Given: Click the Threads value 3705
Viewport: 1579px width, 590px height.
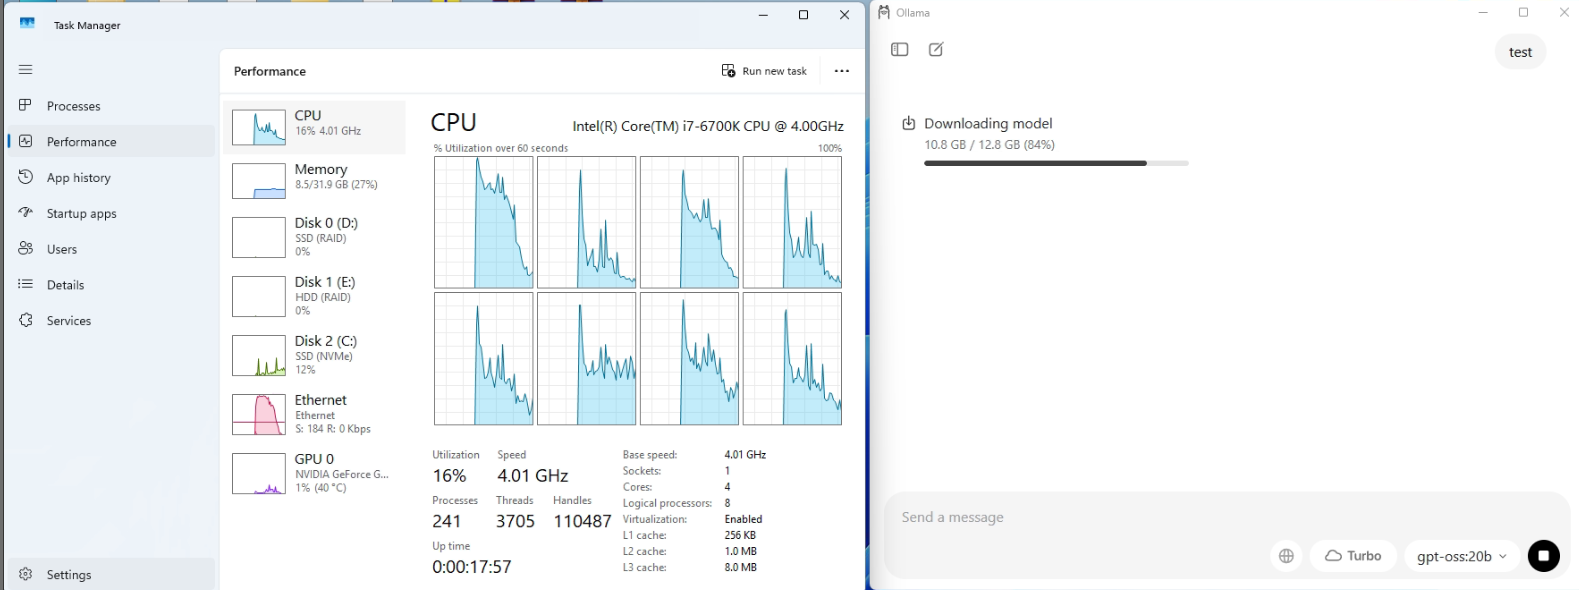Looking at the screenshot, I should tap(515, 521).
